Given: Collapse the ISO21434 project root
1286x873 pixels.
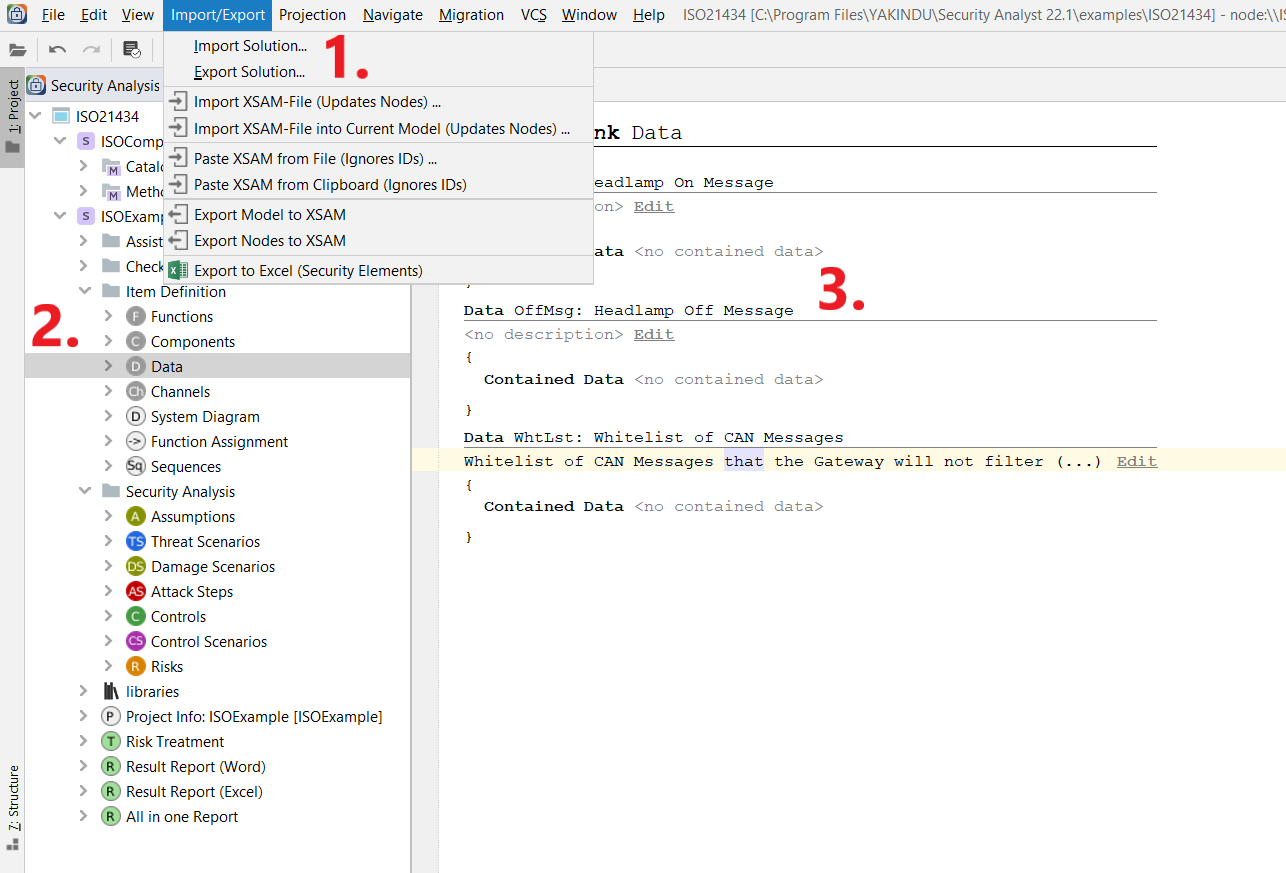Looking at the screenshot, I should (x=36, y=116).
